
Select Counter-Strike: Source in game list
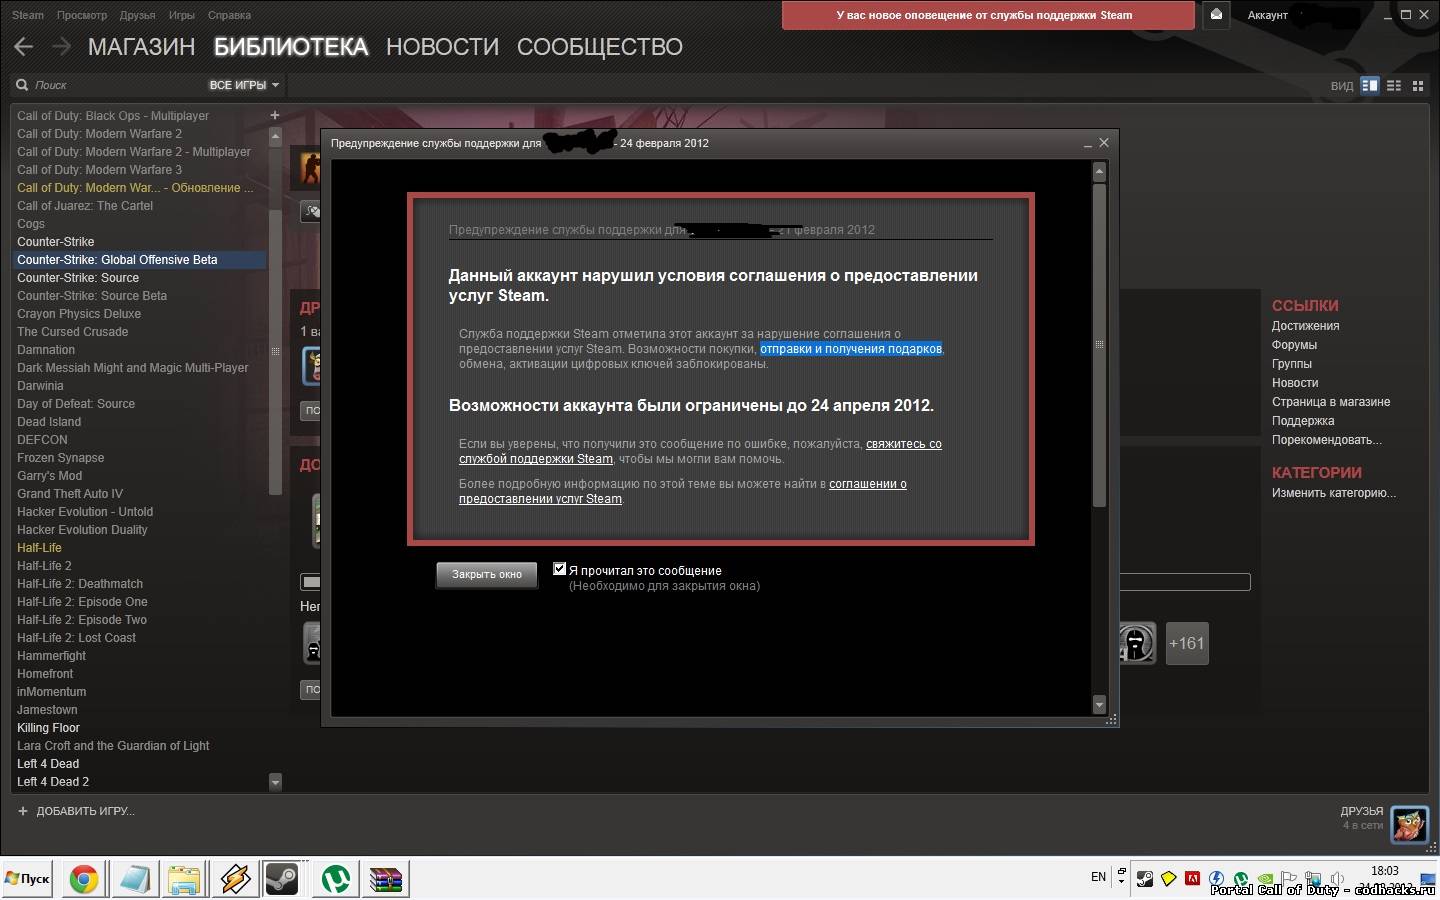coord(78,277)
